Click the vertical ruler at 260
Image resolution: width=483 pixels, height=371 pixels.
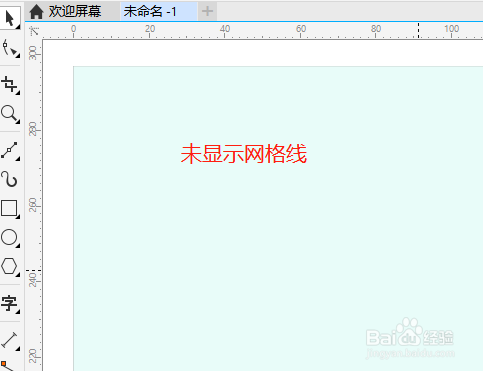pos(33,205)
